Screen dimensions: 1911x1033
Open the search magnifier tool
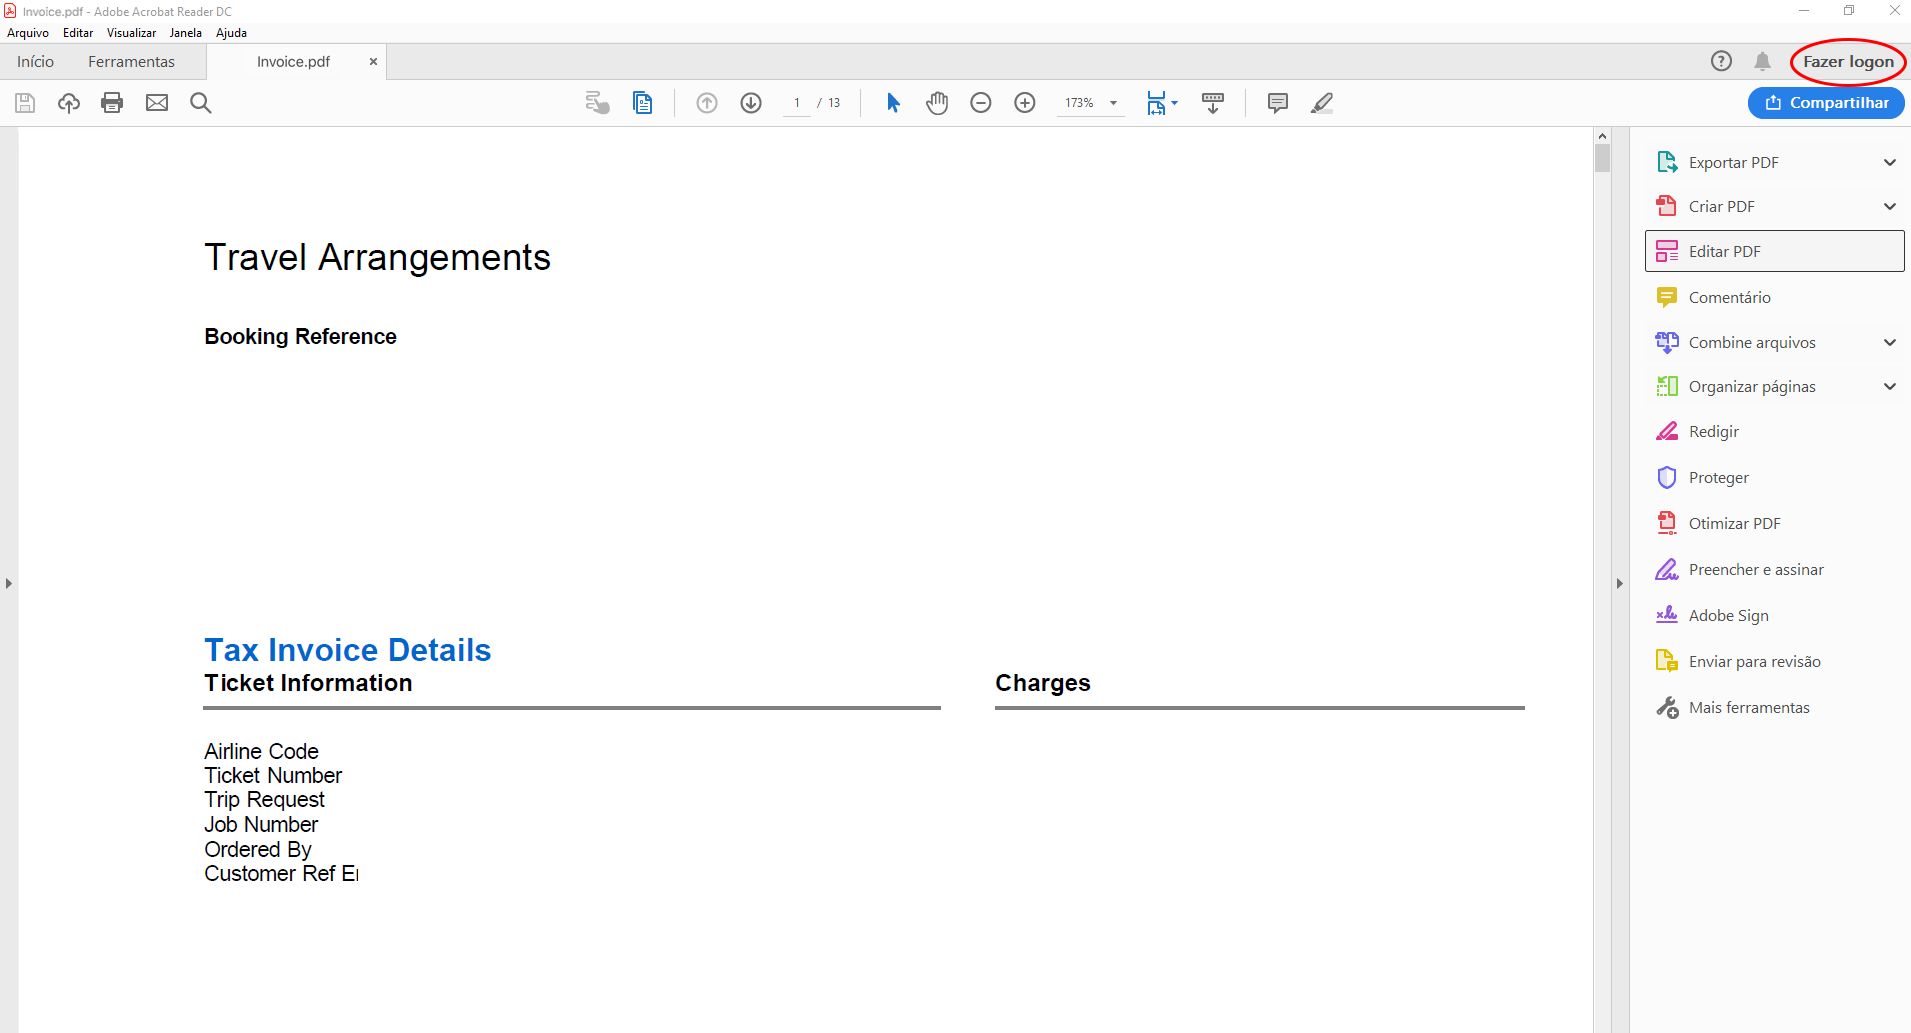[x=201, y=103]
